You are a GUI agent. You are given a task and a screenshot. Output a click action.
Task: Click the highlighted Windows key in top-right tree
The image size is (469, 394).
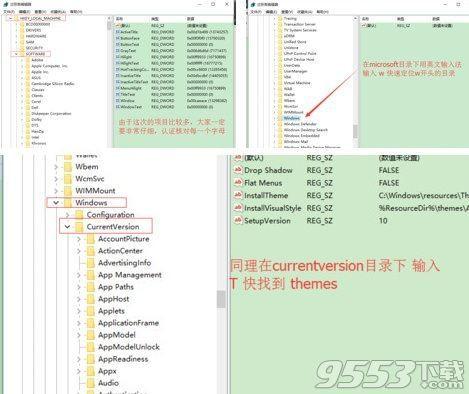[x=292, y=118]
